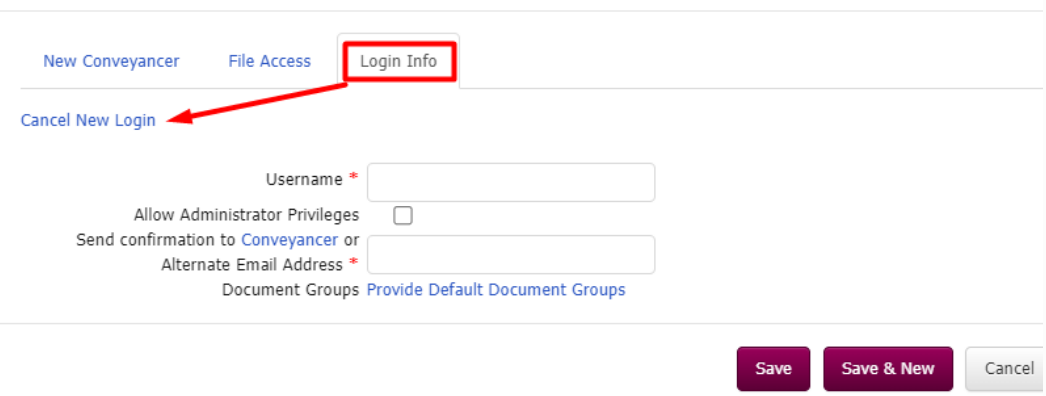Click the Allow Administrator Privileges label text
Viewport: 1046px width, 396px height.
pyautogui.click(x=247, y=215)
